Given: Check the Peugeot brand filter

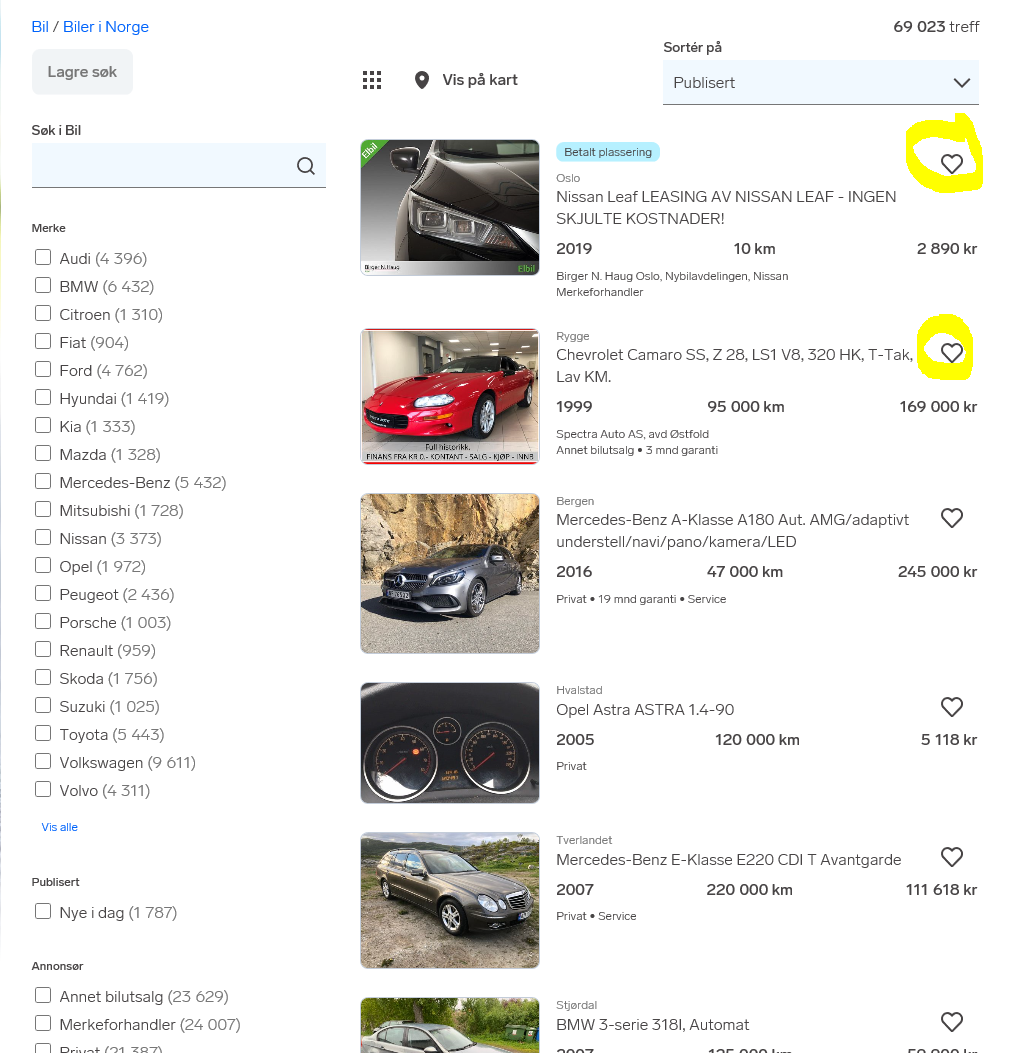Looking at the screenshot, I should pos(43,593).
